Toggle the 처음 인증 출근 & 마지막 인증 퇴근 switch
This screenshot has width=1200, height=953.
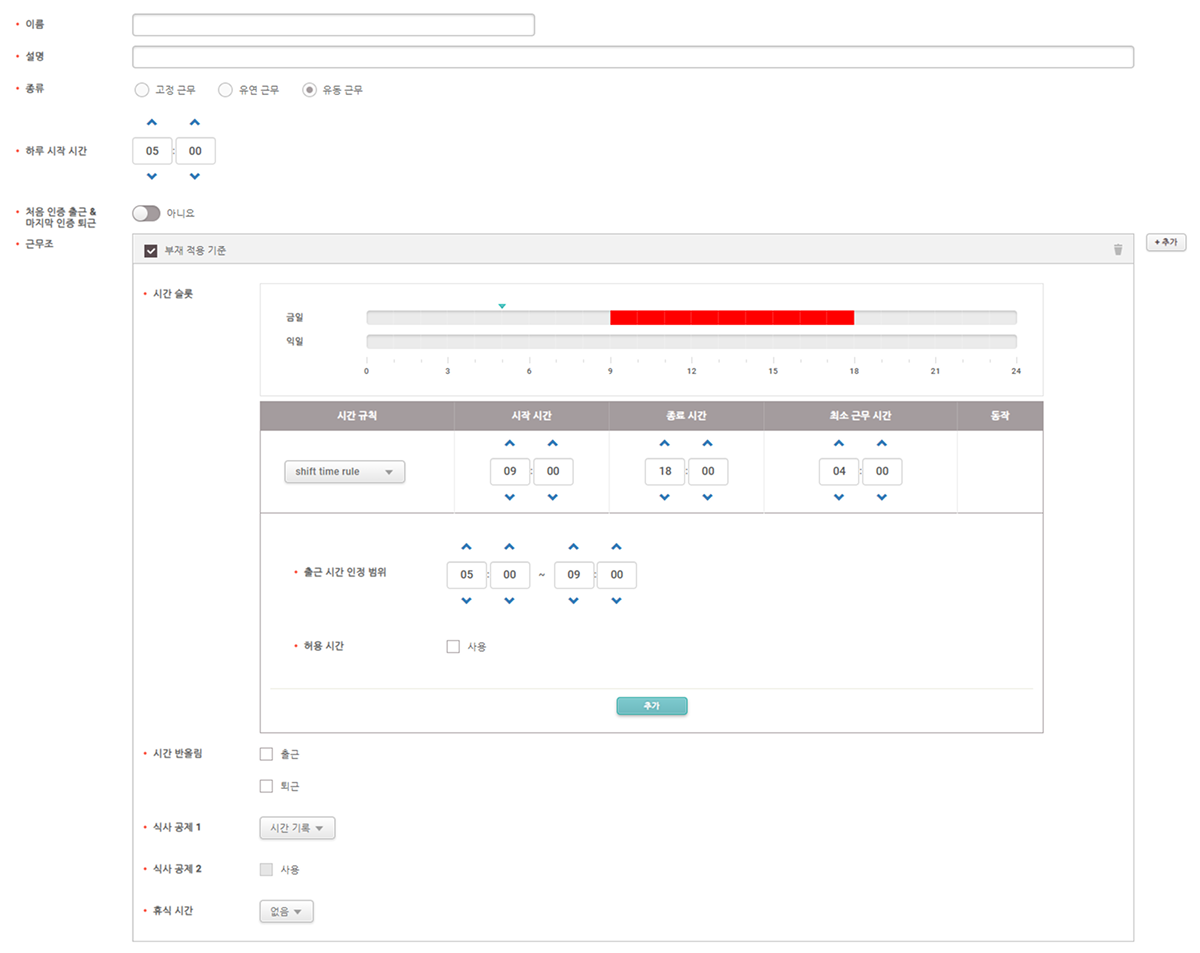click(x=146, y=213)
